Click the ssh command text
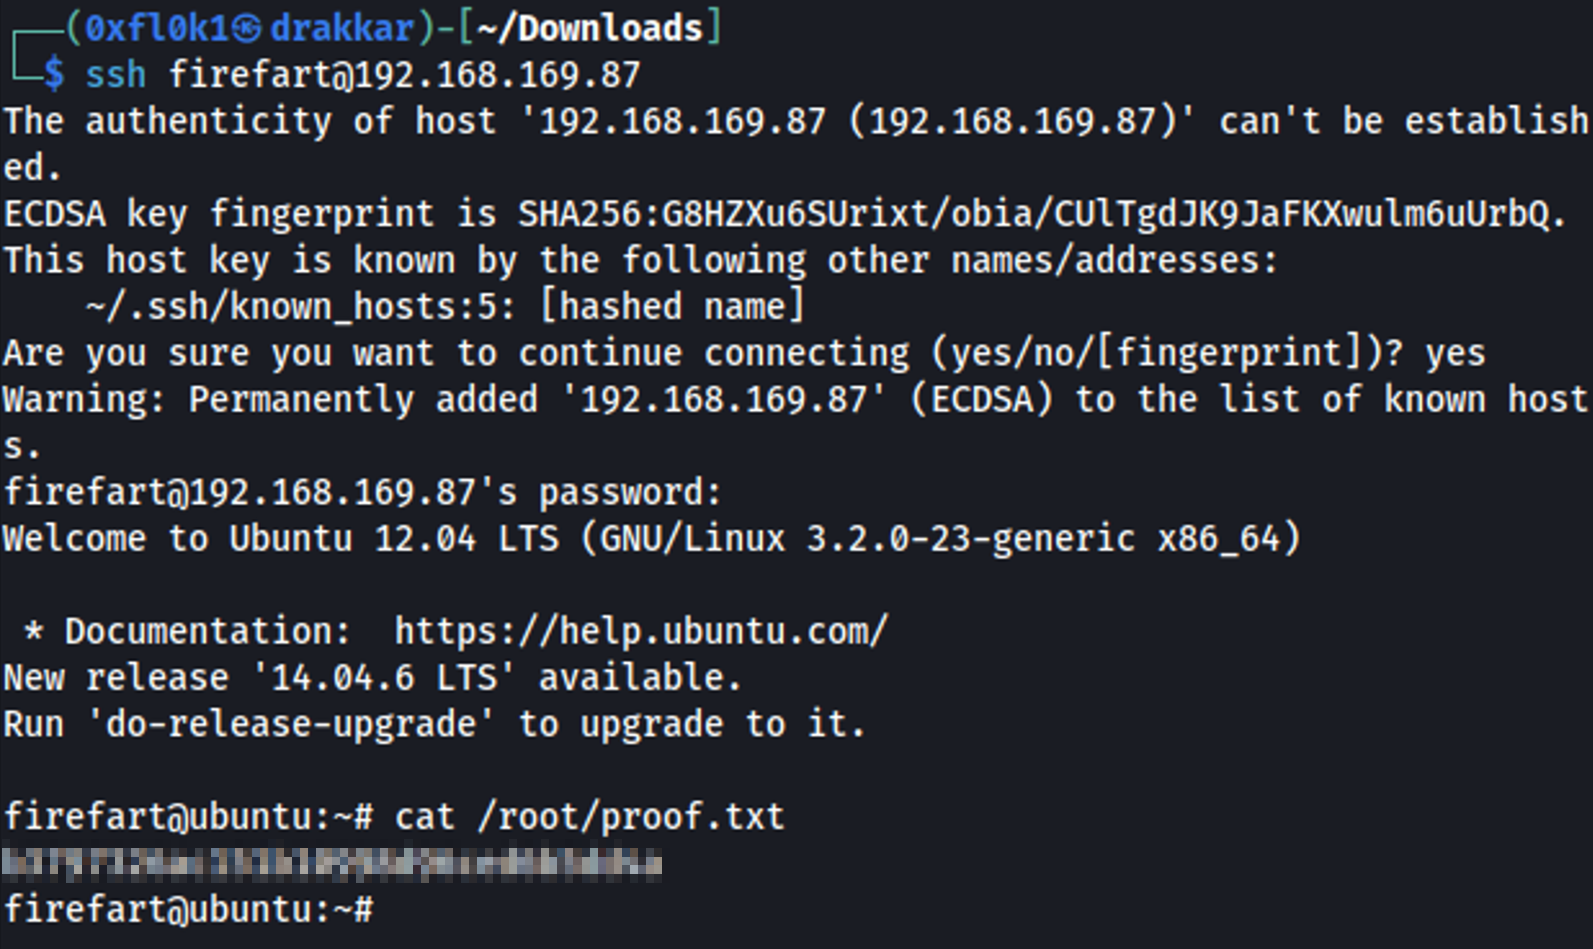Viewport: 1593px width, 949px height. [116, 75]
